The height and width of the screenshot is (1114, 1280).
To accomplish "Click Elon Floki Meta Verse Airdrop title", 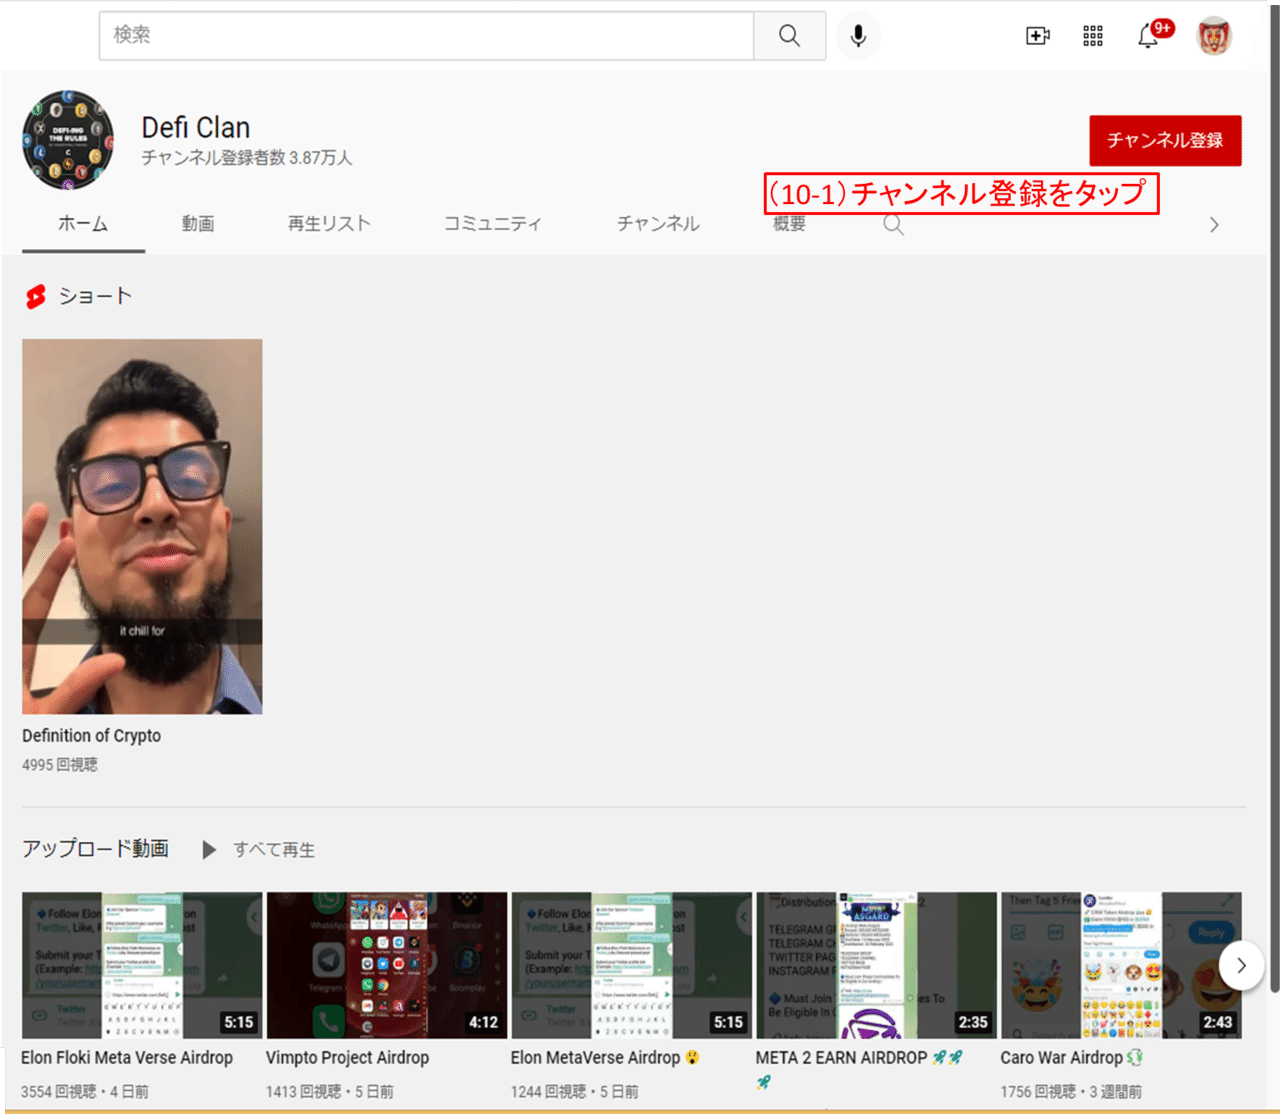I will (127, 1058).
